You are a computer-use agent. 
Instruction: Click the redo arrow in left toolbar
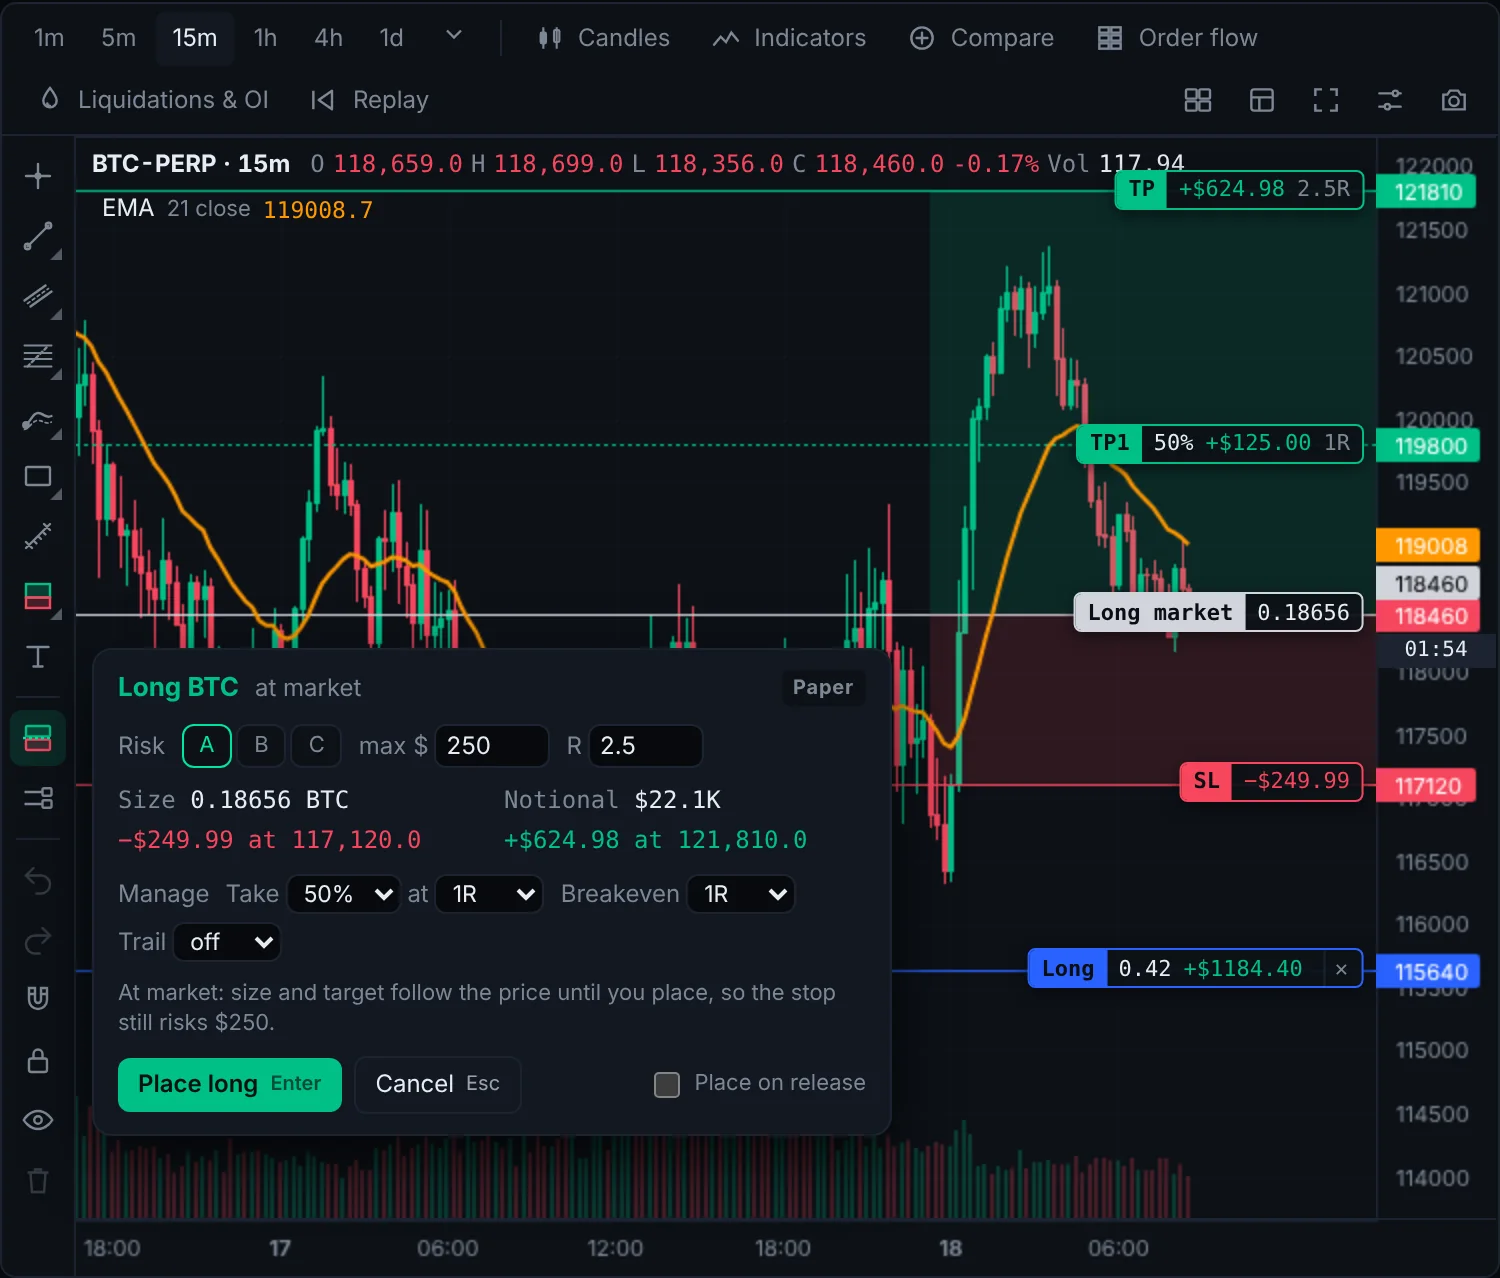point(38,941)
